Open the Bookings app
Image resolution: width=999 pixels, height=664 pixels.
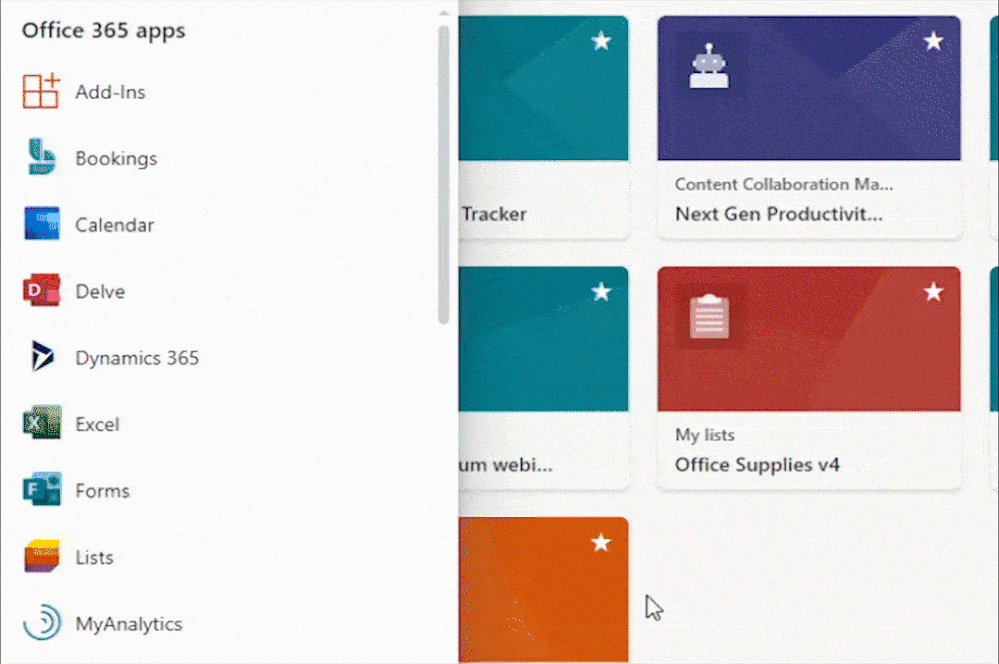[x=116, y=158]
